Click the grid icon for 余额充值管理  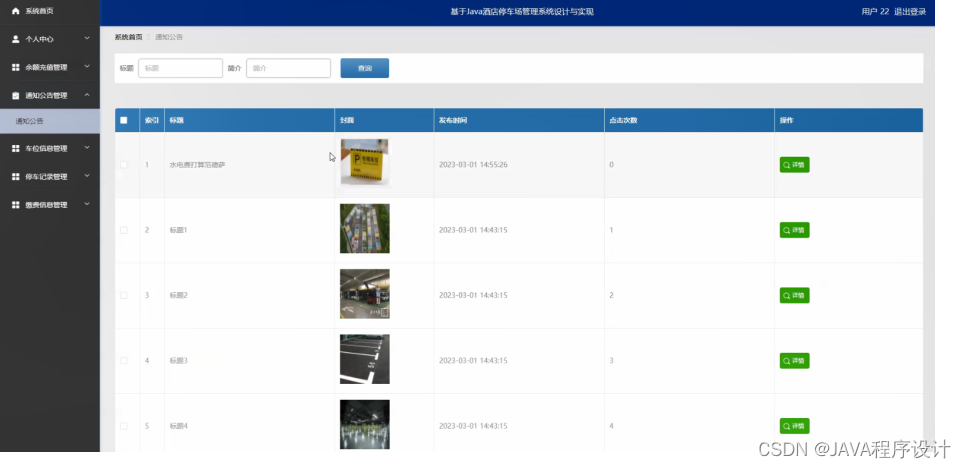point(16,67)
